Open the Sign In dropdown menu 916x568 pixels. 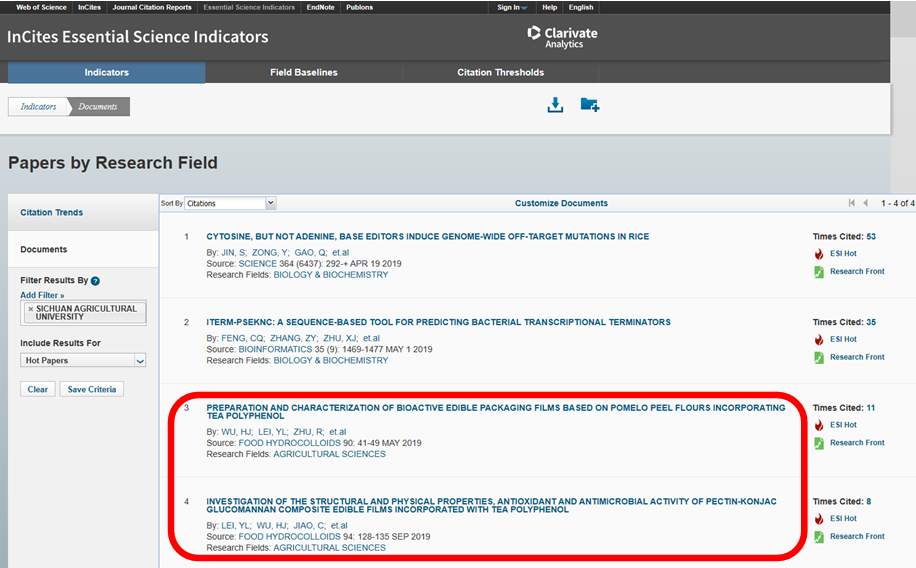click(x=512, y=7)
